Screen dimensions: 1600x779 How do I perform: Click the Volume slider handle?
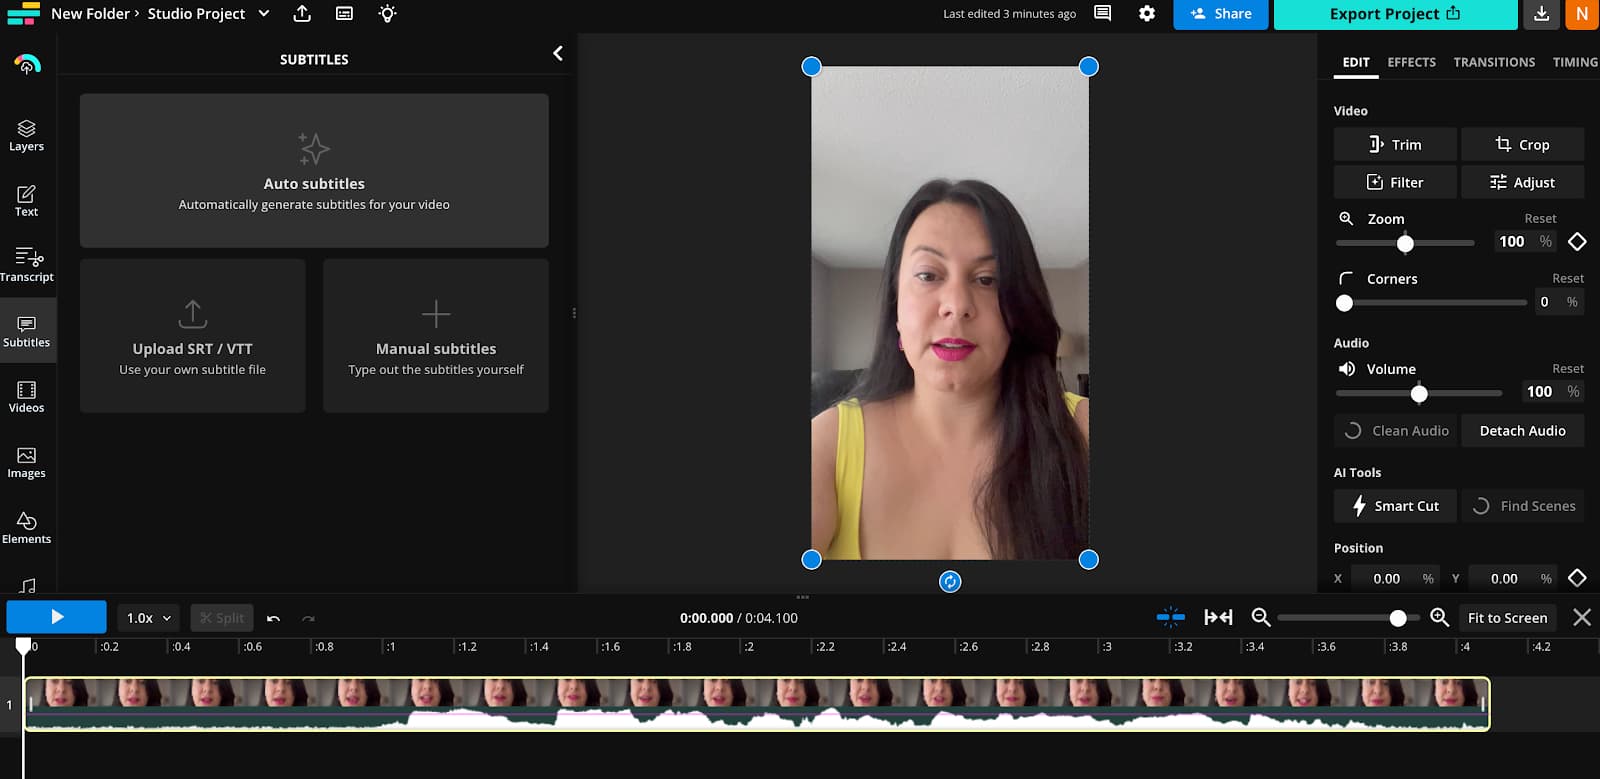pyautogui.click(x=1419, y=394)
